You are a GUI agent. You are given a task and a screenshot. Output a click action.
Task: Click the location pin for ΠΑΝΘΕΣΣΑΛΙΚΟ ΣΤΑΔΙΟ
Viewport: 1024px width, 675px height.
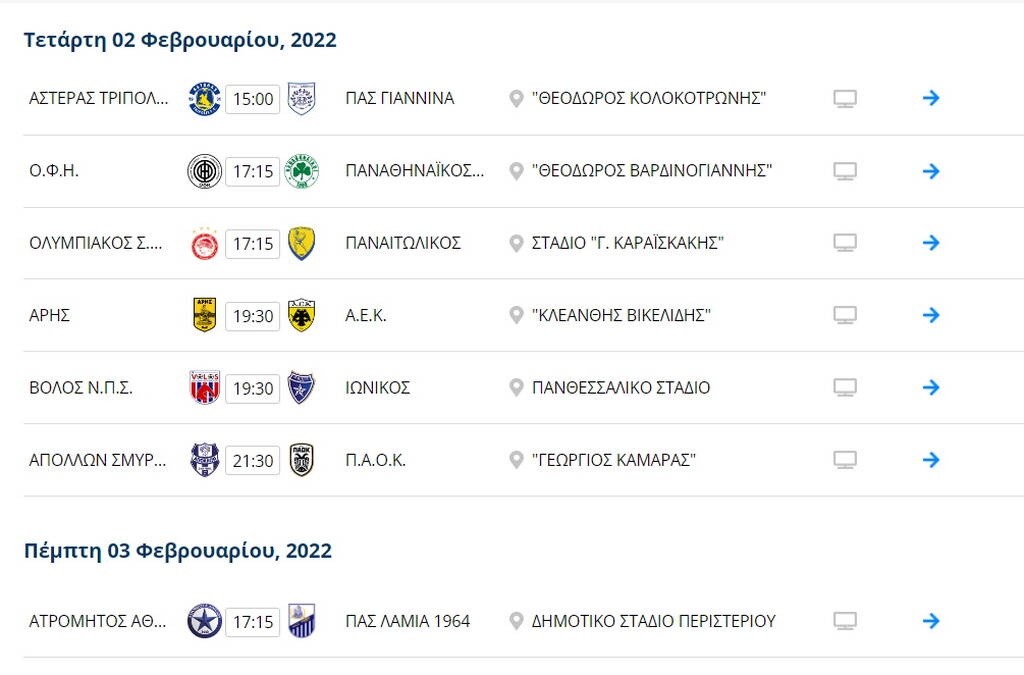click(516, 387)
